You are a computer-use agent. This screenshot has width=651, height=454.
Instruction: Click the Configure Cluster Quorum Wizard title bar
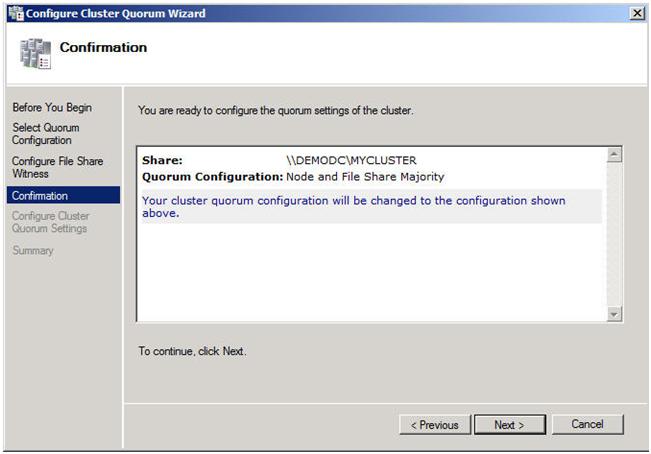[300, 13]
